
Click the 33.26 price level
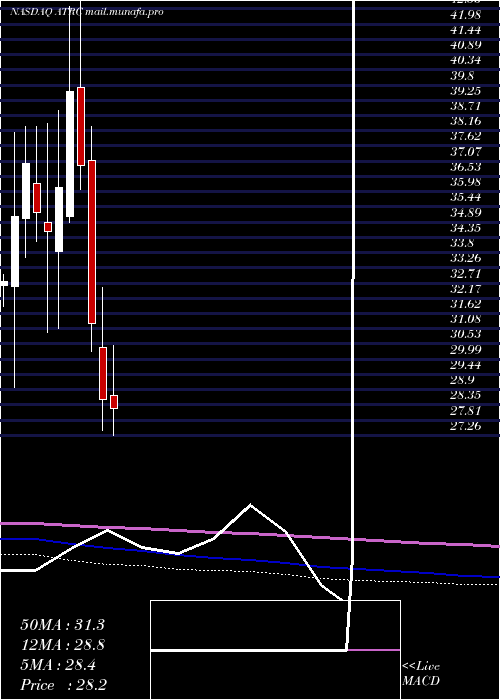coord(466,258)
